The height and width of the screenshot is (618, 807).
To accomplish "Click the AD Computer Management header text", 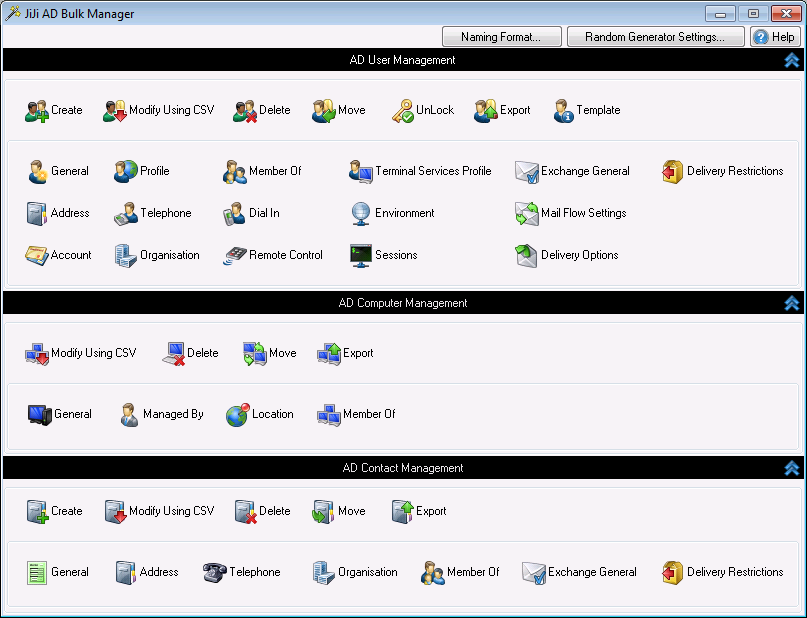I will pyautogui.click(x=403, y=303).
